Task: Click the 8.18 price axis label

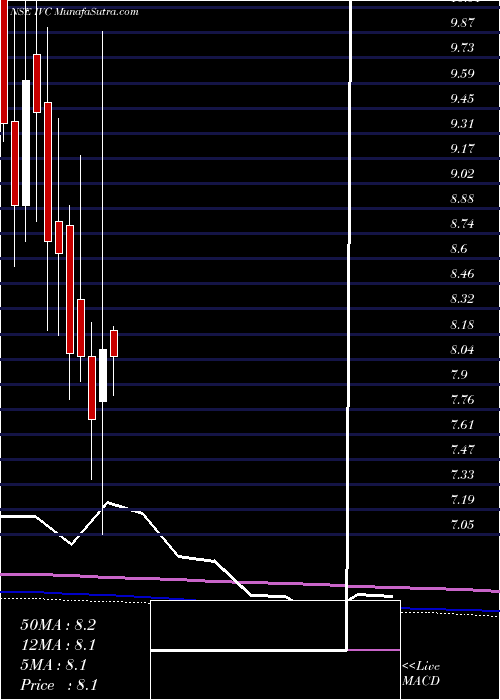Action: (462, 324)
